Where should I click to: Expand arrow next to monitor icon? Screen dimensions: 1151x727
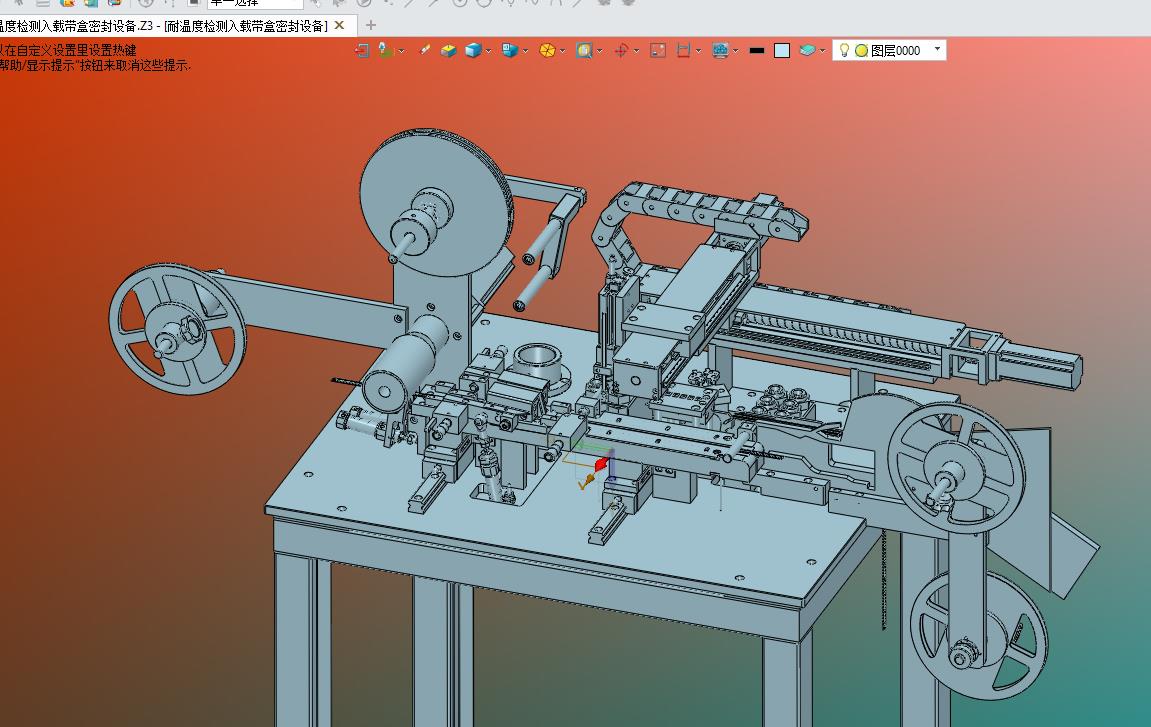point(736,51)
